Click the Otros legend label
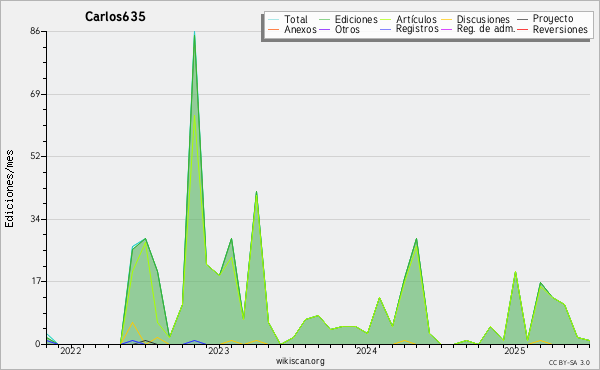The height and width of the screenshot is (370, 600). 347,29
